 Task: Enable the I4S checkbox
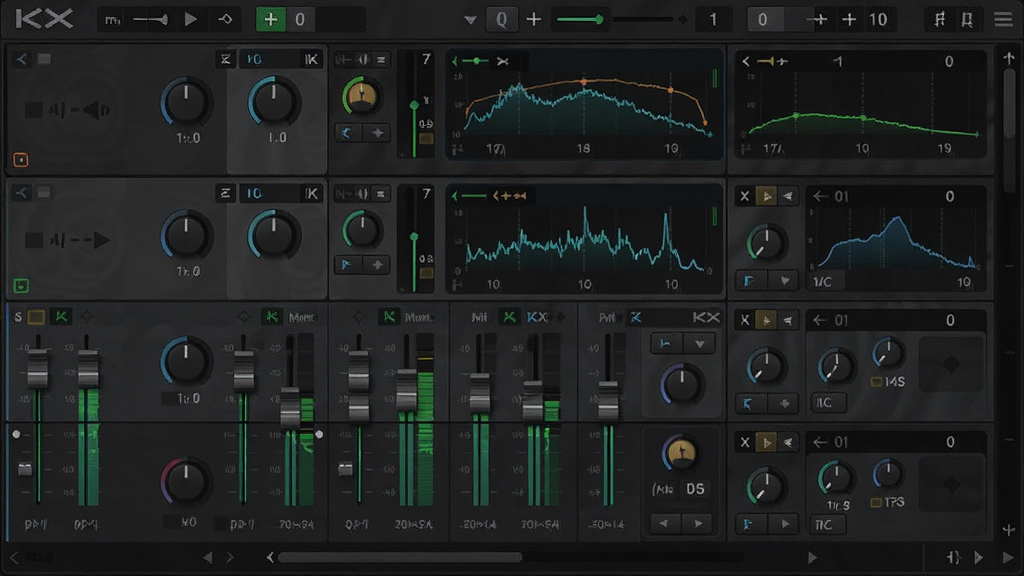[x=876, y=381]
